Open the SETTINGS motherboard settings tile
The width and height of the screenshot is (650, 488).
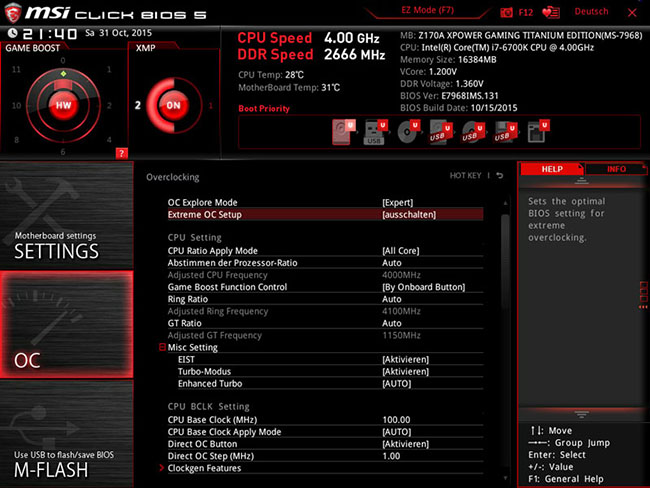(67, 216)
